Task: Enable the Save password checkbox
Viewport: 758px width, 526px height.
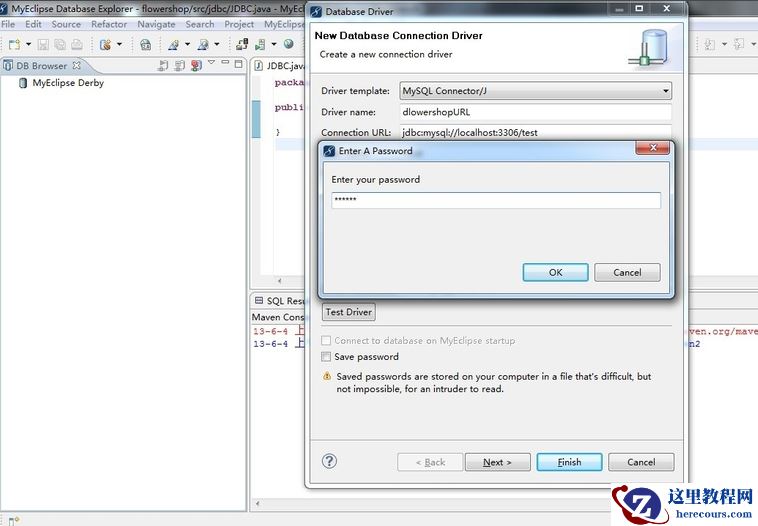Action: tap(326, 357)
